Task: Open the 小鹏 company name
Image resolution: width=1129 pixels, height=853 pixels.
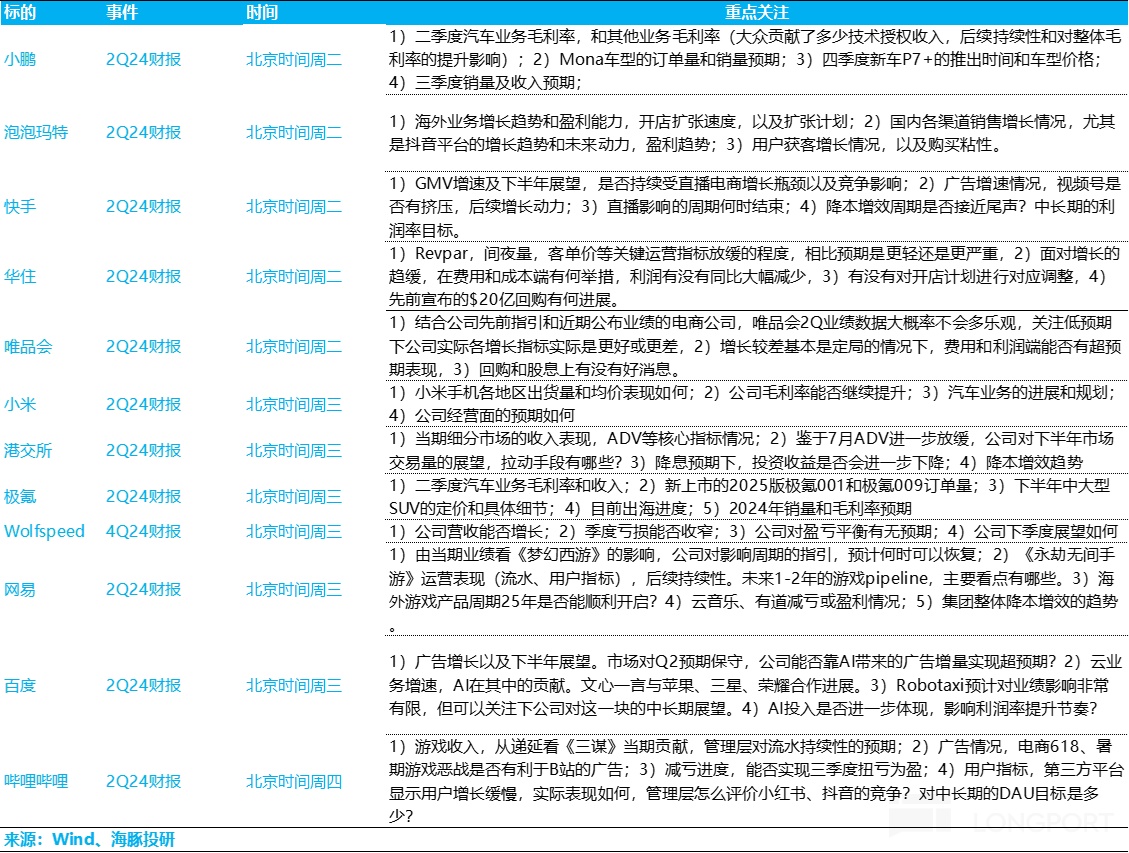Action: tap(20, 59)
